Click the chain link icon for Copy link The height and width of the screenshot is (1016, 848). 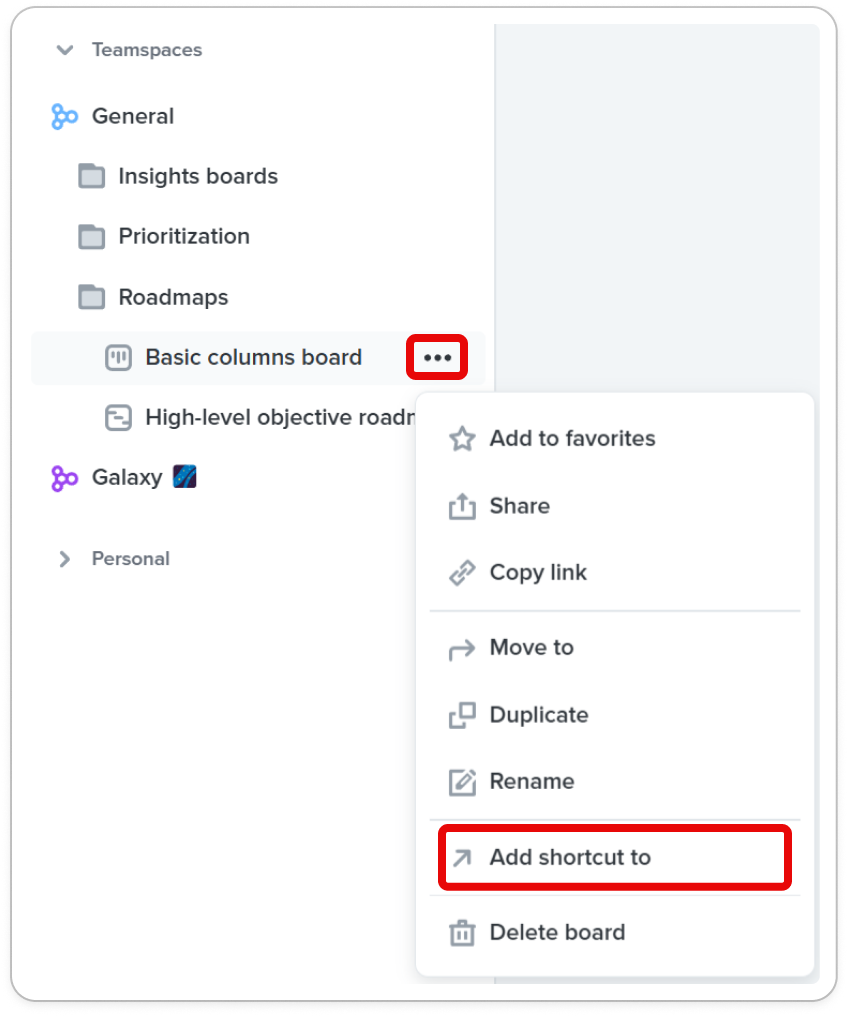[x=462, y=573]
